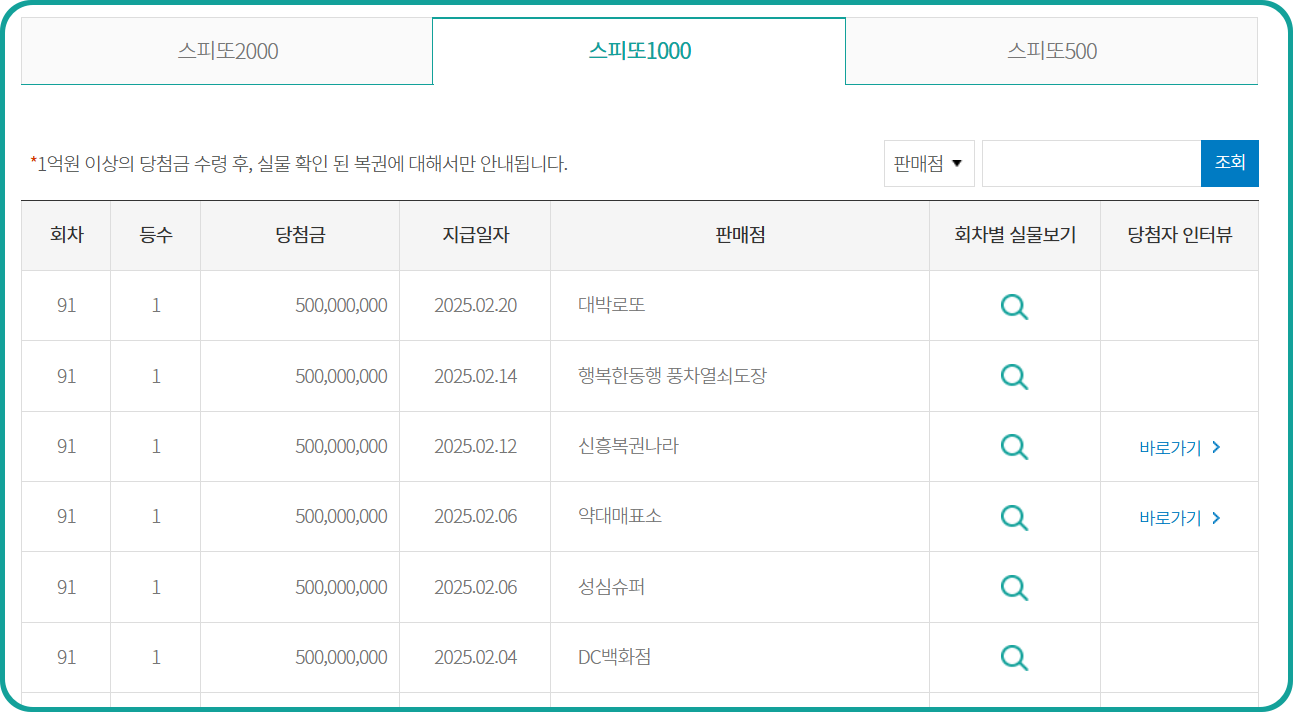The image size is (1293, 712).
Task: Open 바로가기 interview link for 신흥복권나라
Action: click(1180, 448)
